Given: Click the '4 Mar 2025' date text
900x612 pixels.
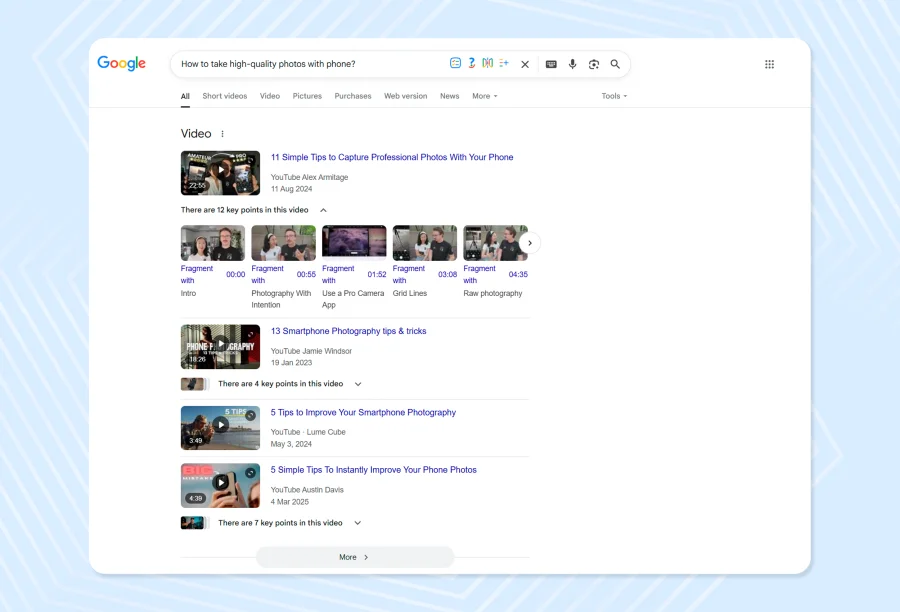Looking at the screenshot, I should [x=289, y=502].
